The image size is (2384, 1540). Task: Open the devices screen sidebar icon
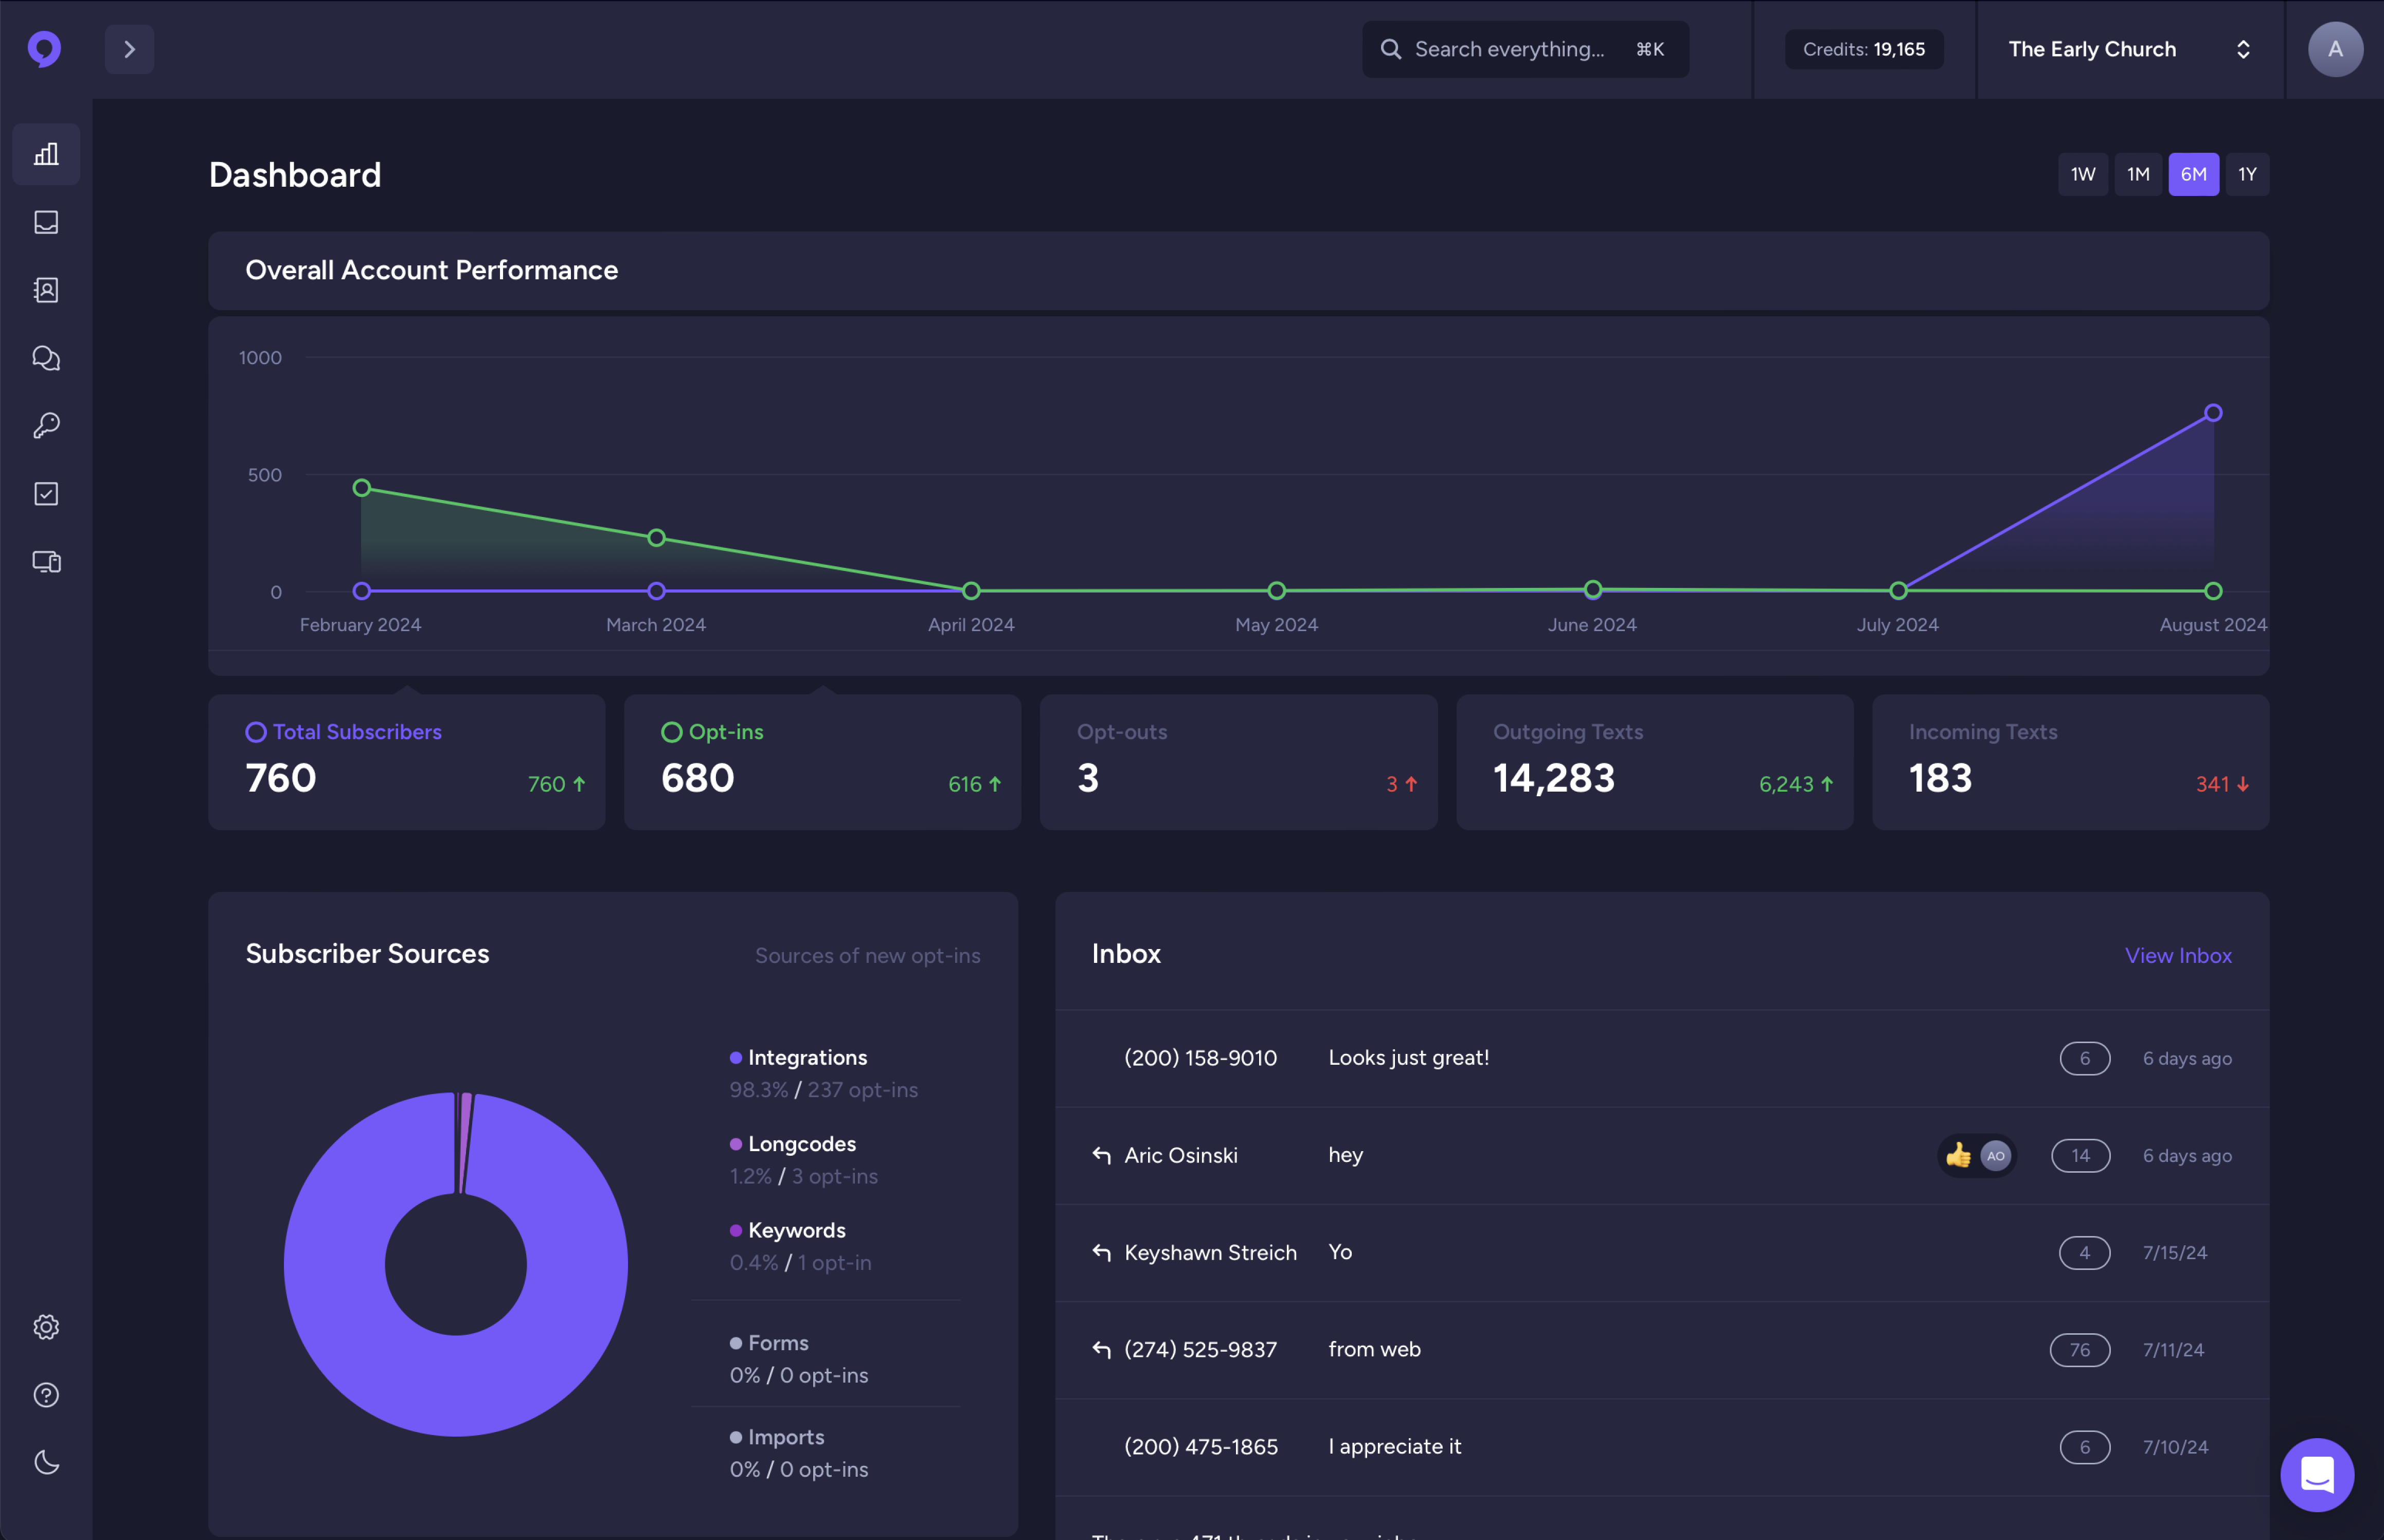pyautogui.click(x=46, y=562)
